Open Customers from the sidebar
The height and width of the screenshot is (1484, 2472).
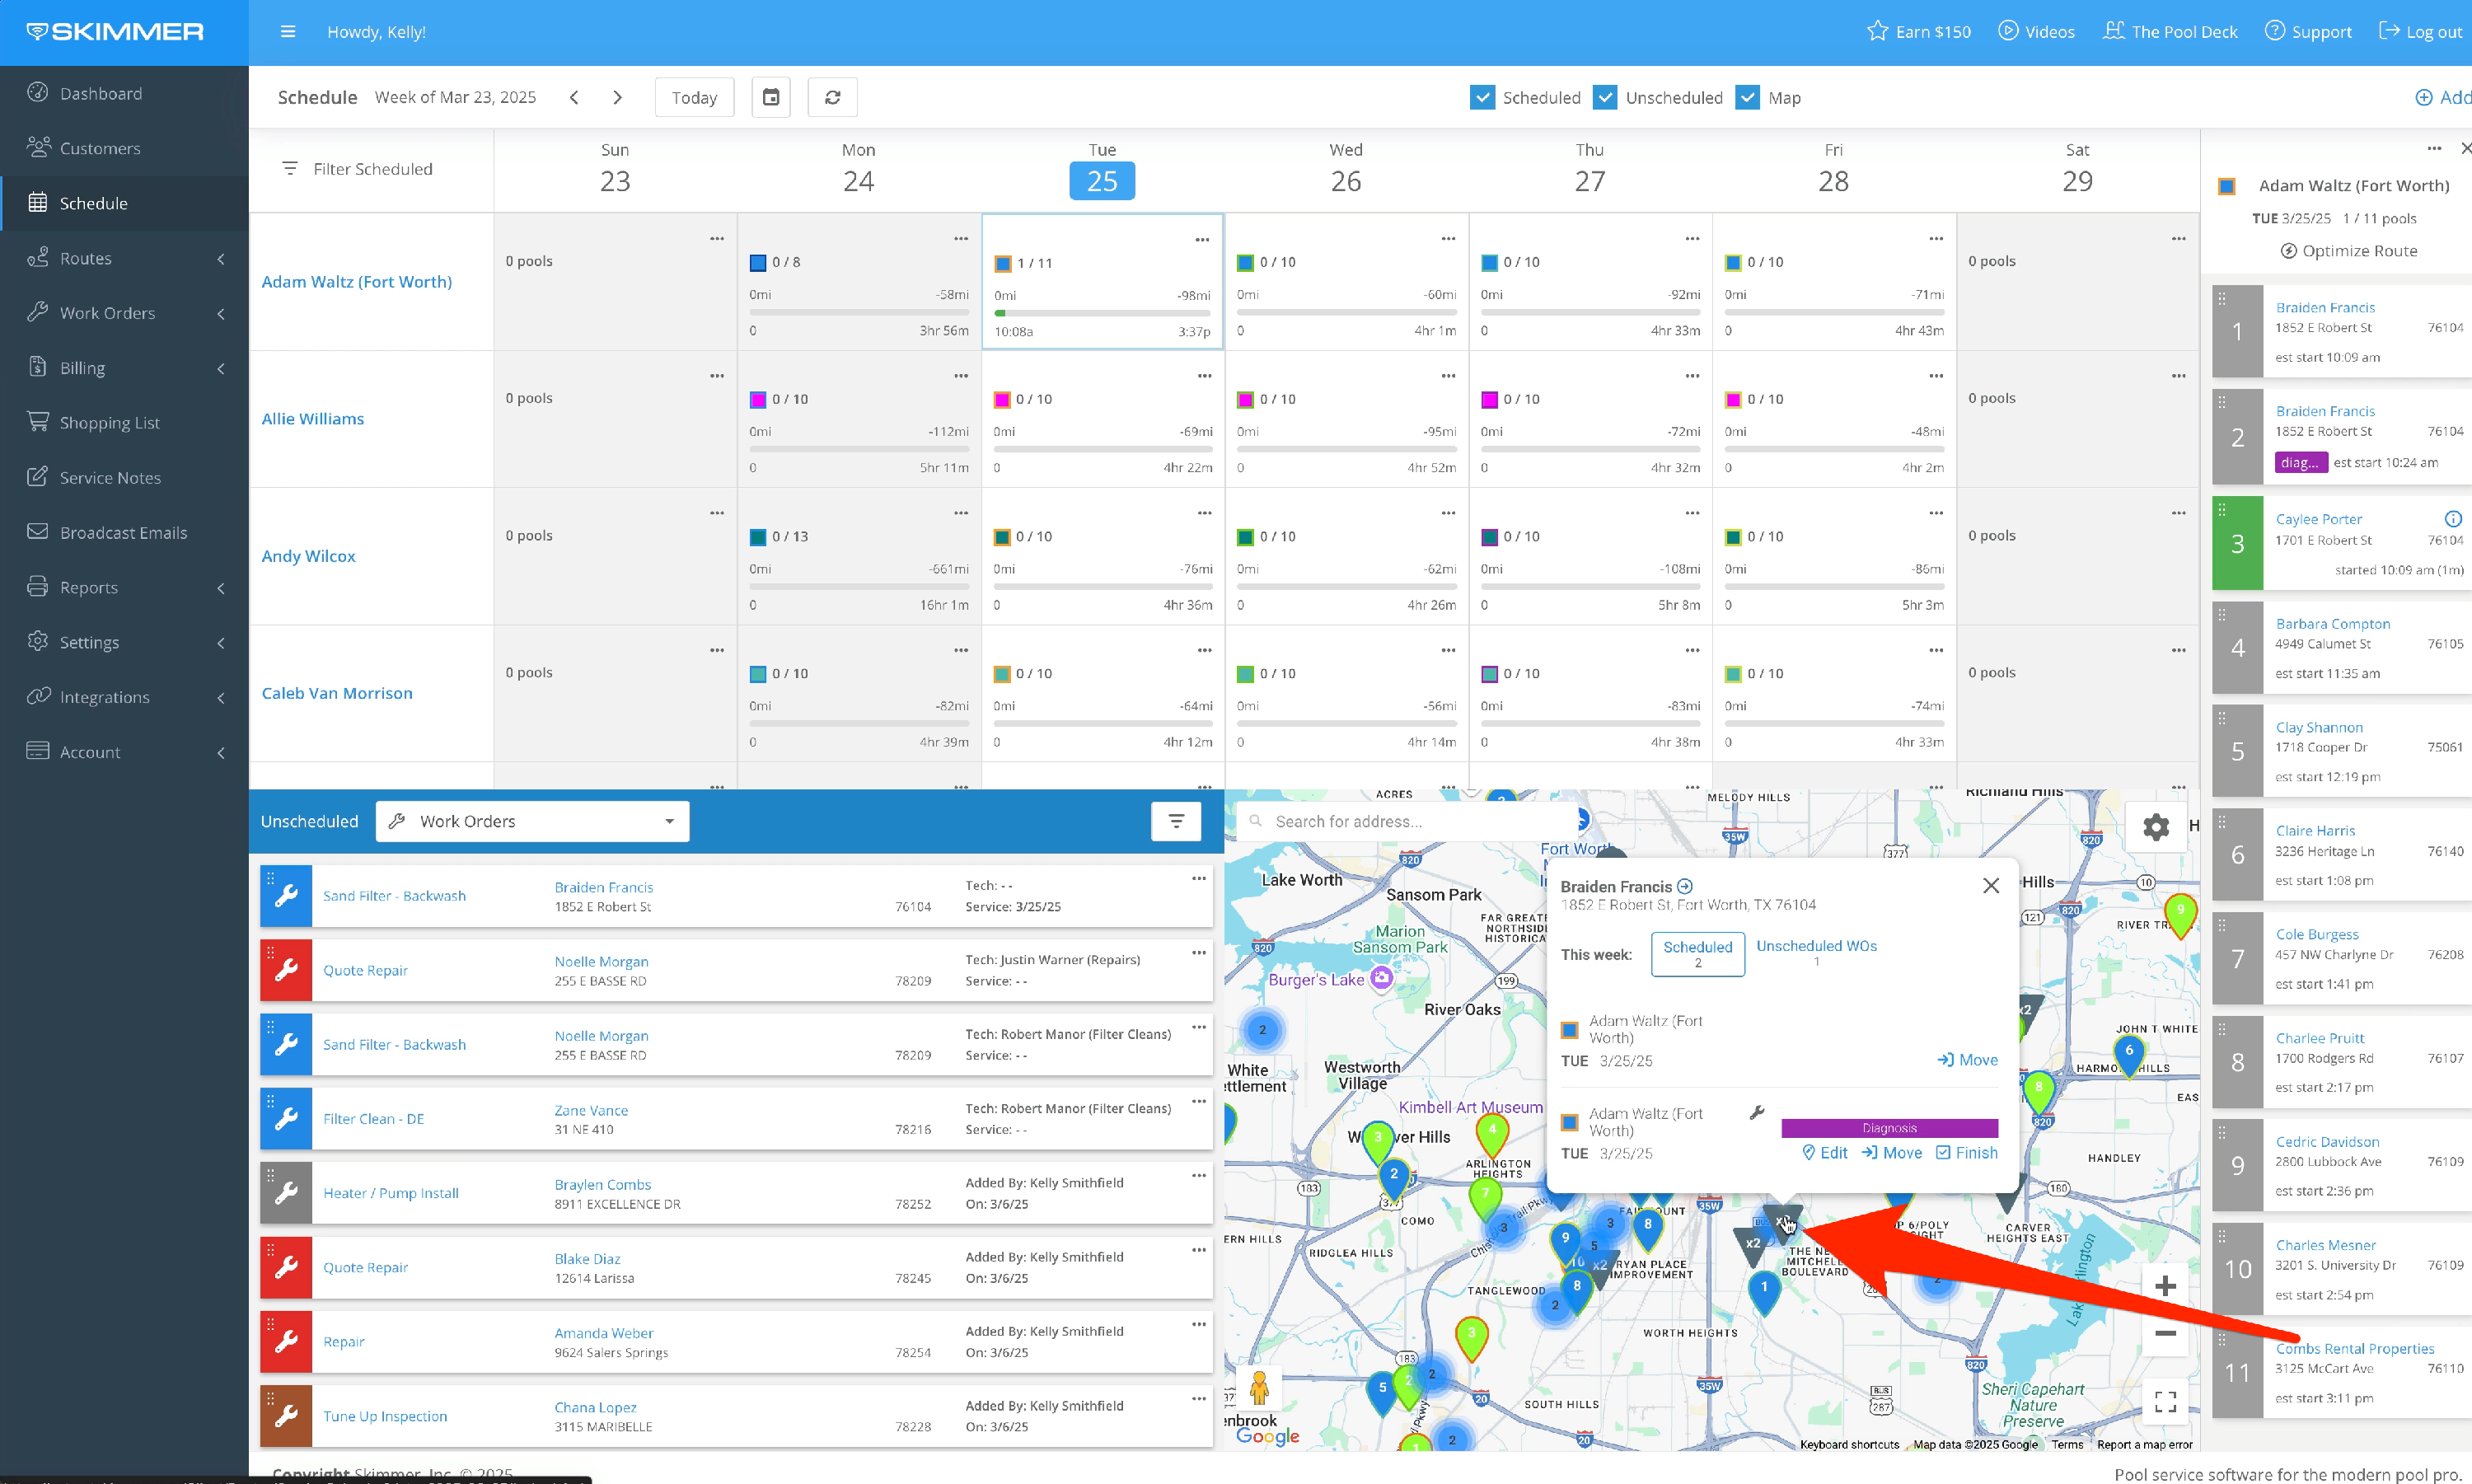click(x=100, y=148)
